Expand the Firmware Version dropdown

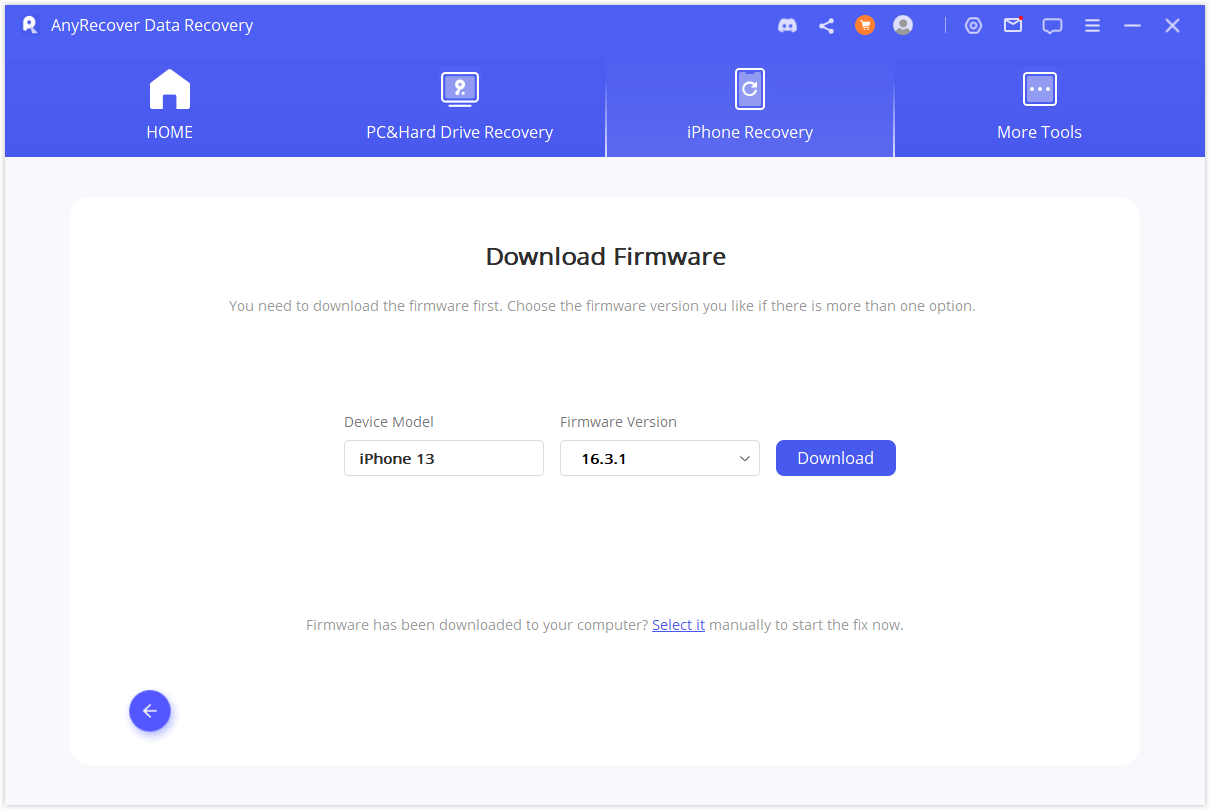coord(744,457)
